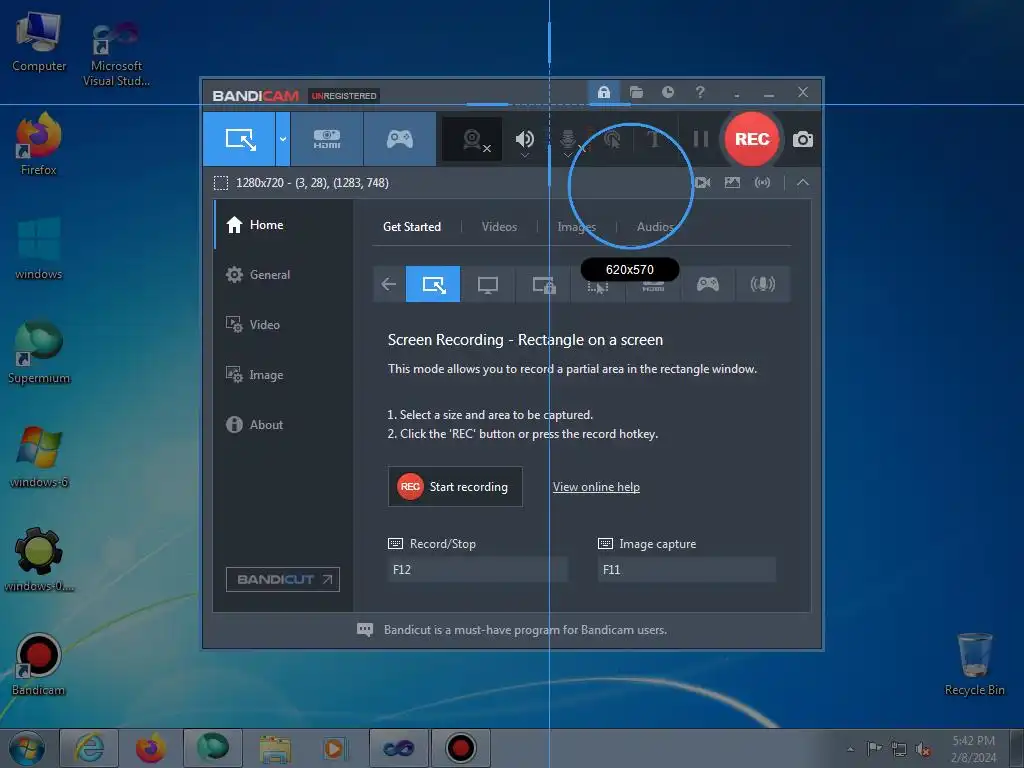Click the 1280x720 recording area text
The width and height of the screenshot is (1024, 768).
[x=312, y=183]
